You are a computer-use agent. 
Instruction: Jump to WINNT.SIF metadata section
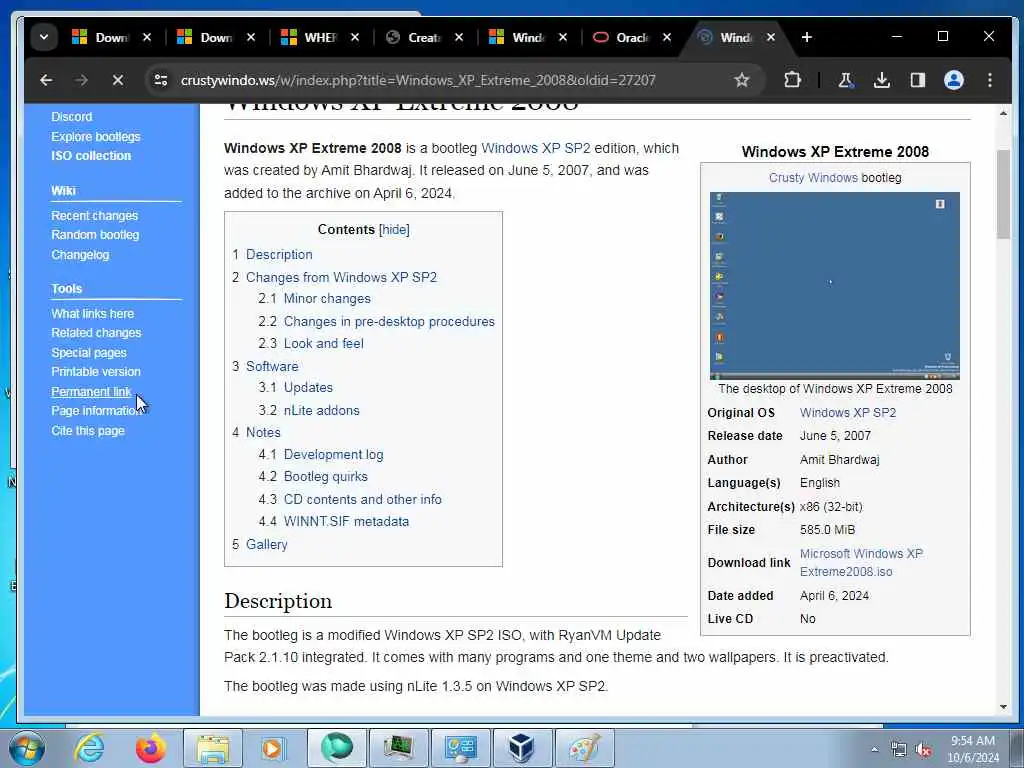346,522
